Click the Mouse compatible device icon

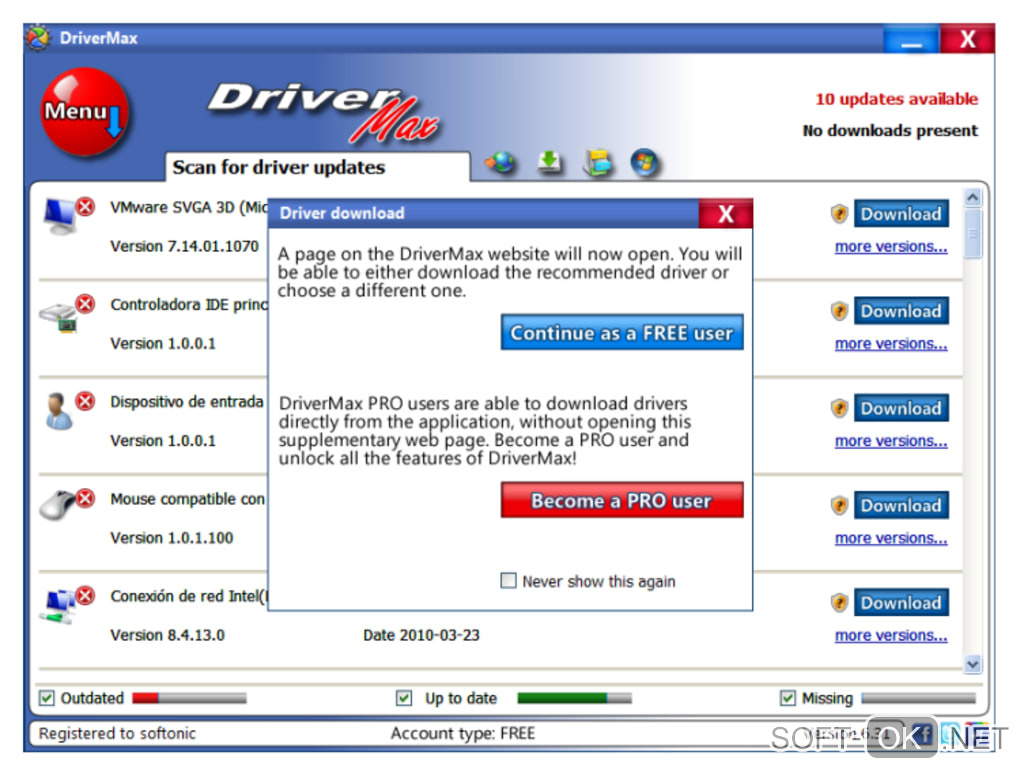57,505
